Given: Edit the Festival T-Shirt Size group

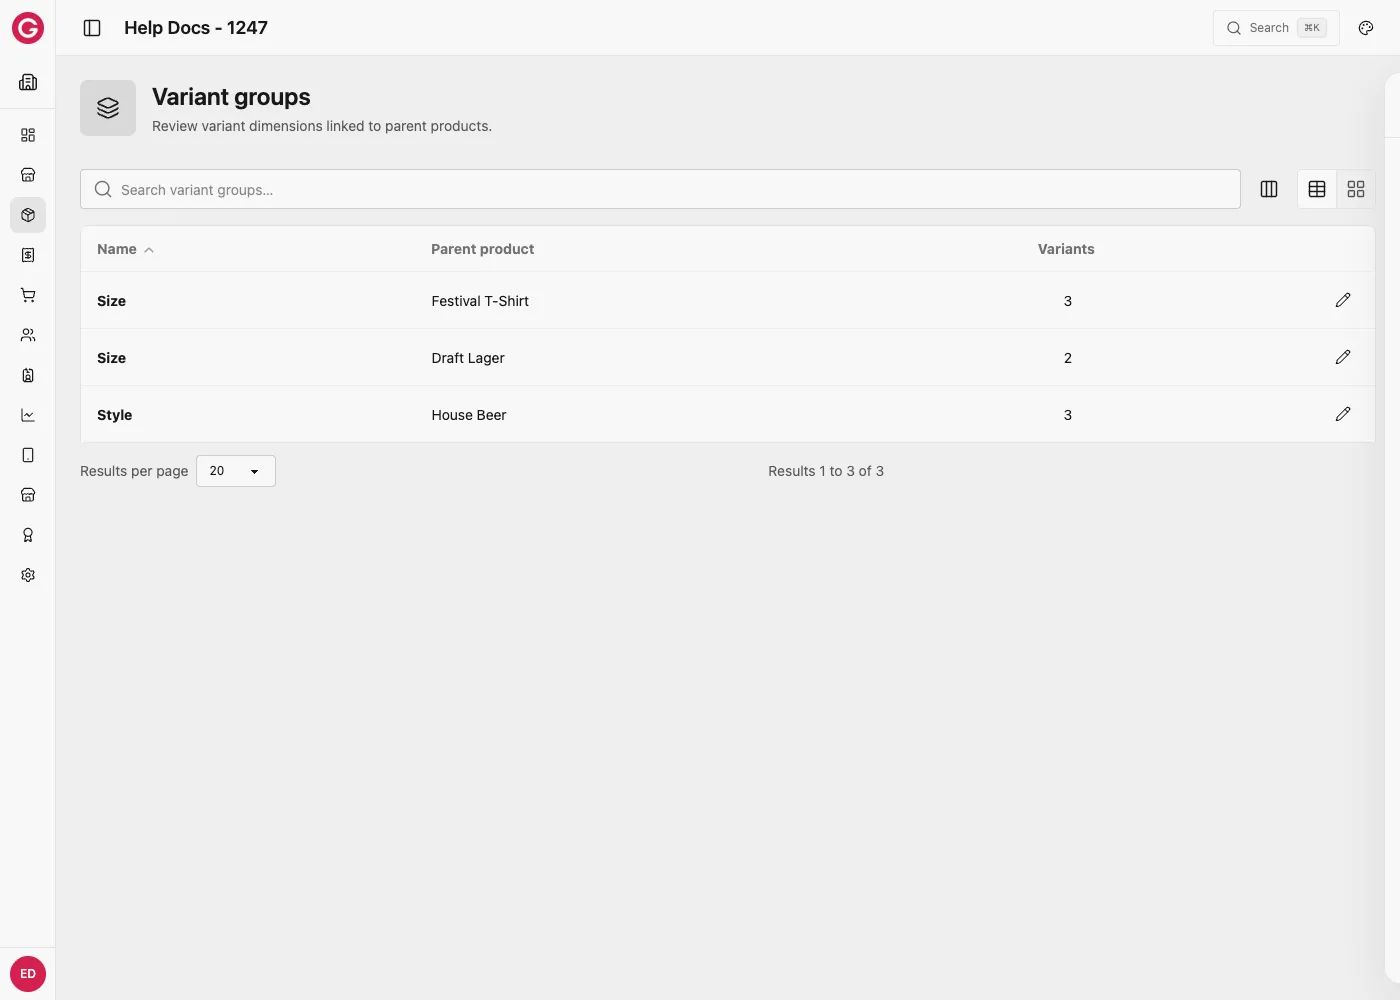Looking at the screenshot, I should pos(1343,300).
